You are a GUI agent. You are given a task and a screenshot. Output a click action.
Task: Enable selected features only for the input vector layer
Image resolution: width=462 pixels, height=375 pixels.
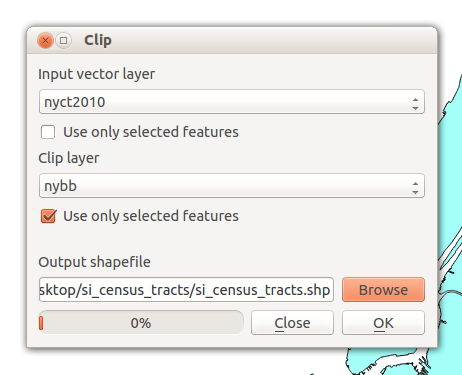coord(48,132)
